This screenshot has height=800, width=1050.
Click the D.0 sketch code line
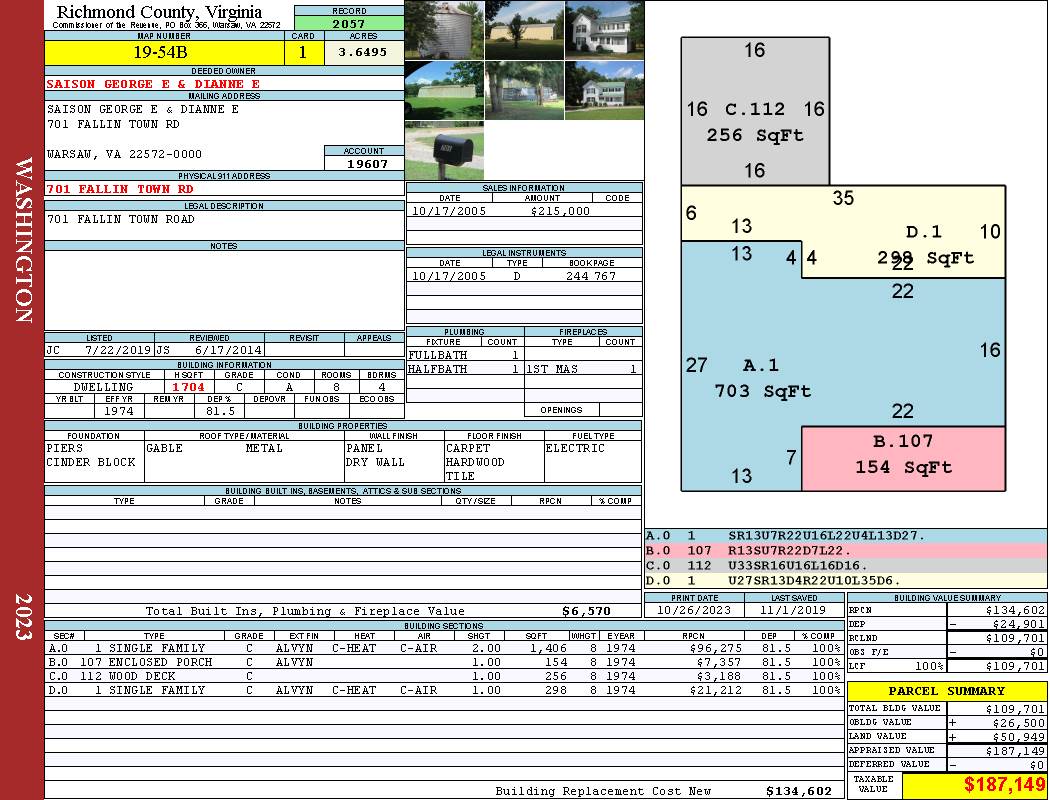846,580
